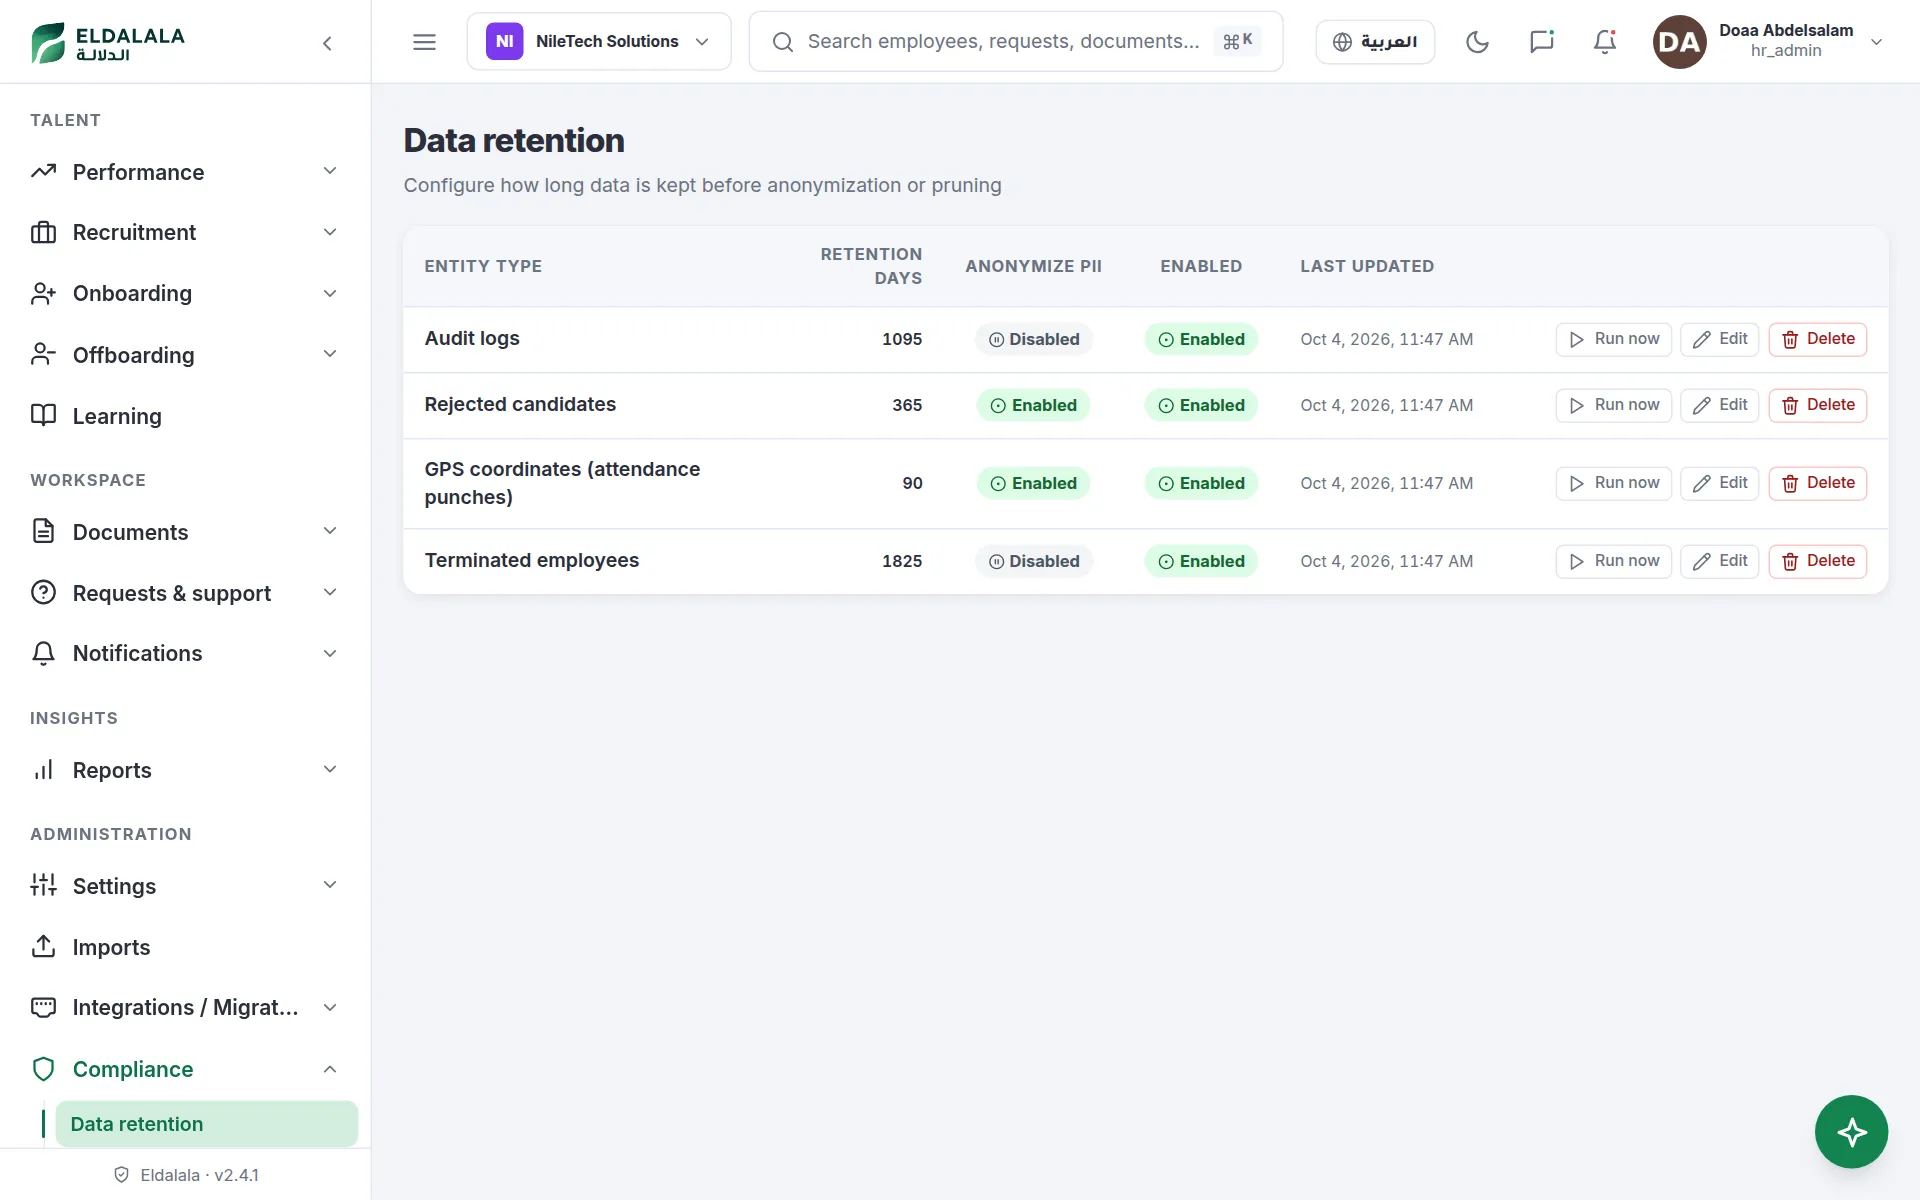
Task: Toggle Anonymize PII badge for Terminated employees
Action: pos(1034,561)
